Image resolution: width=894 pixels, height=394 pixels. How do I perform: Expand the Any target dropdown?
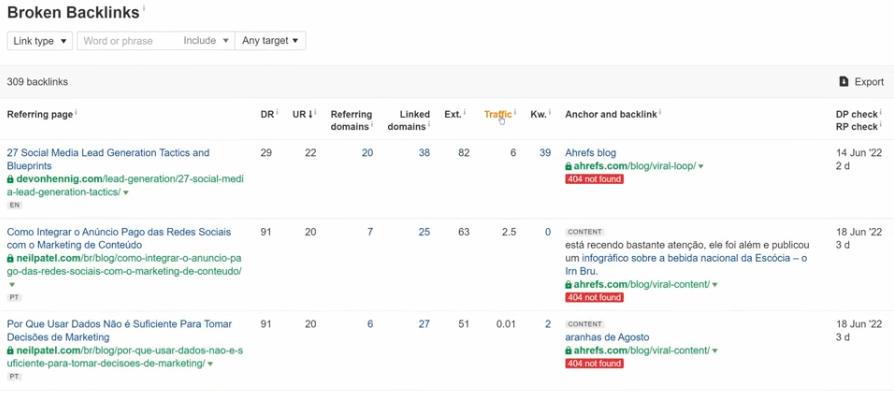pos(270,41)
